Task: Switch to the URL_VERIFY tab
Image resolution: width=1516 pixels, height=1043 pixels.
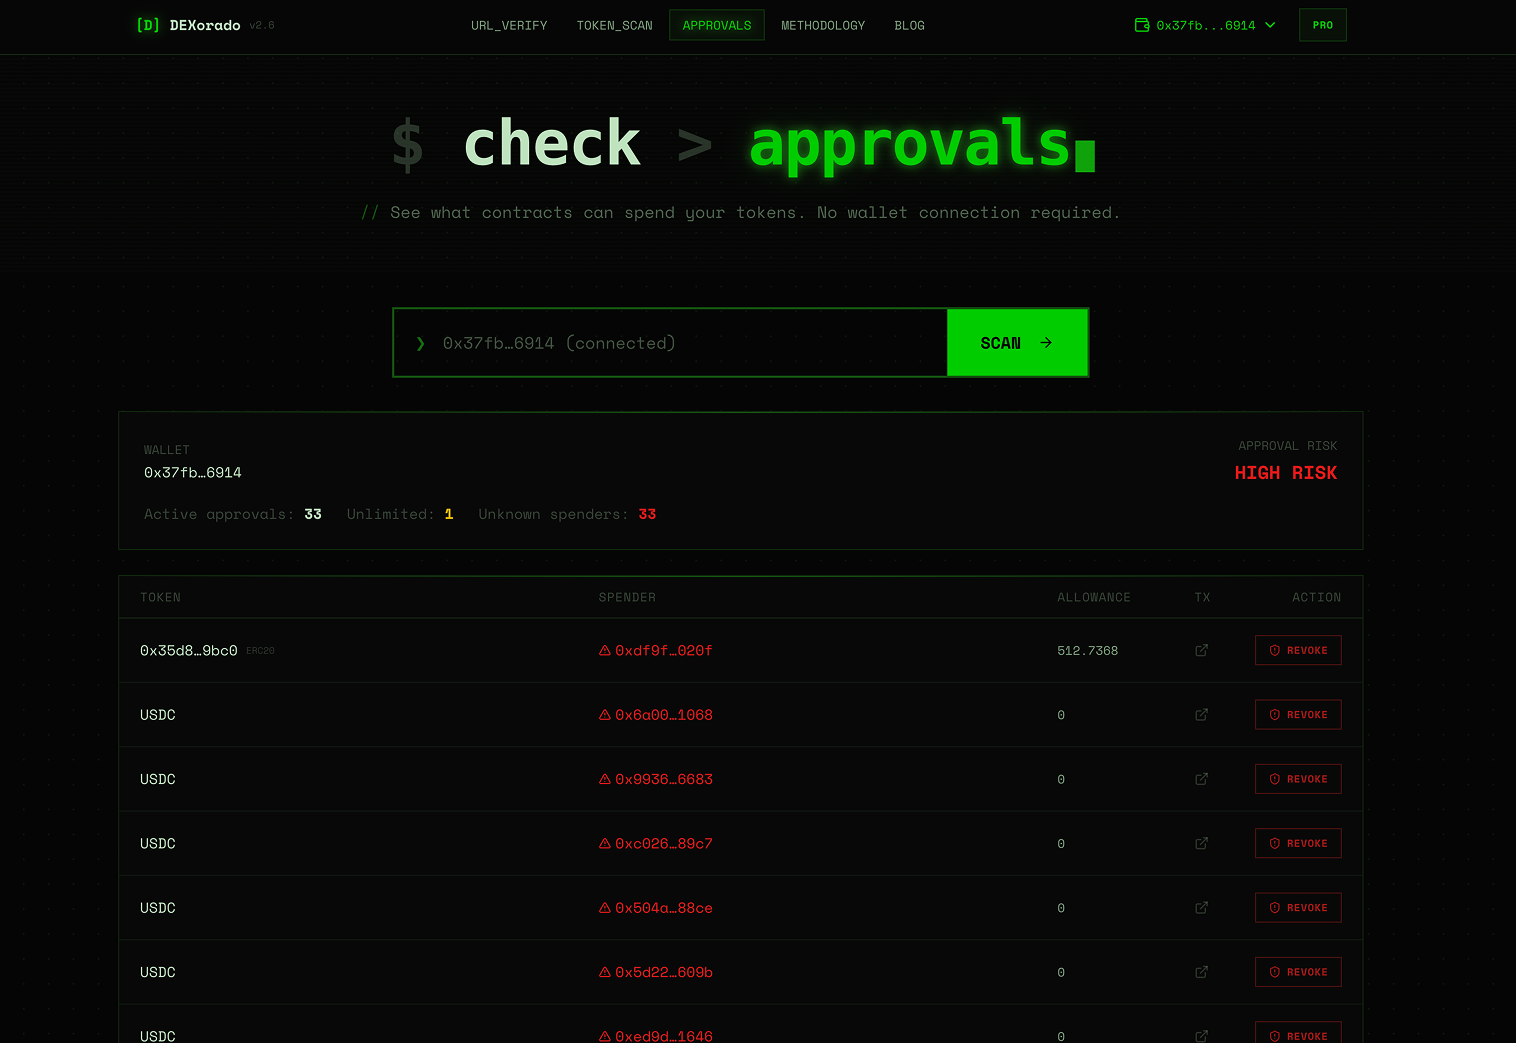Action: (509, 25)
